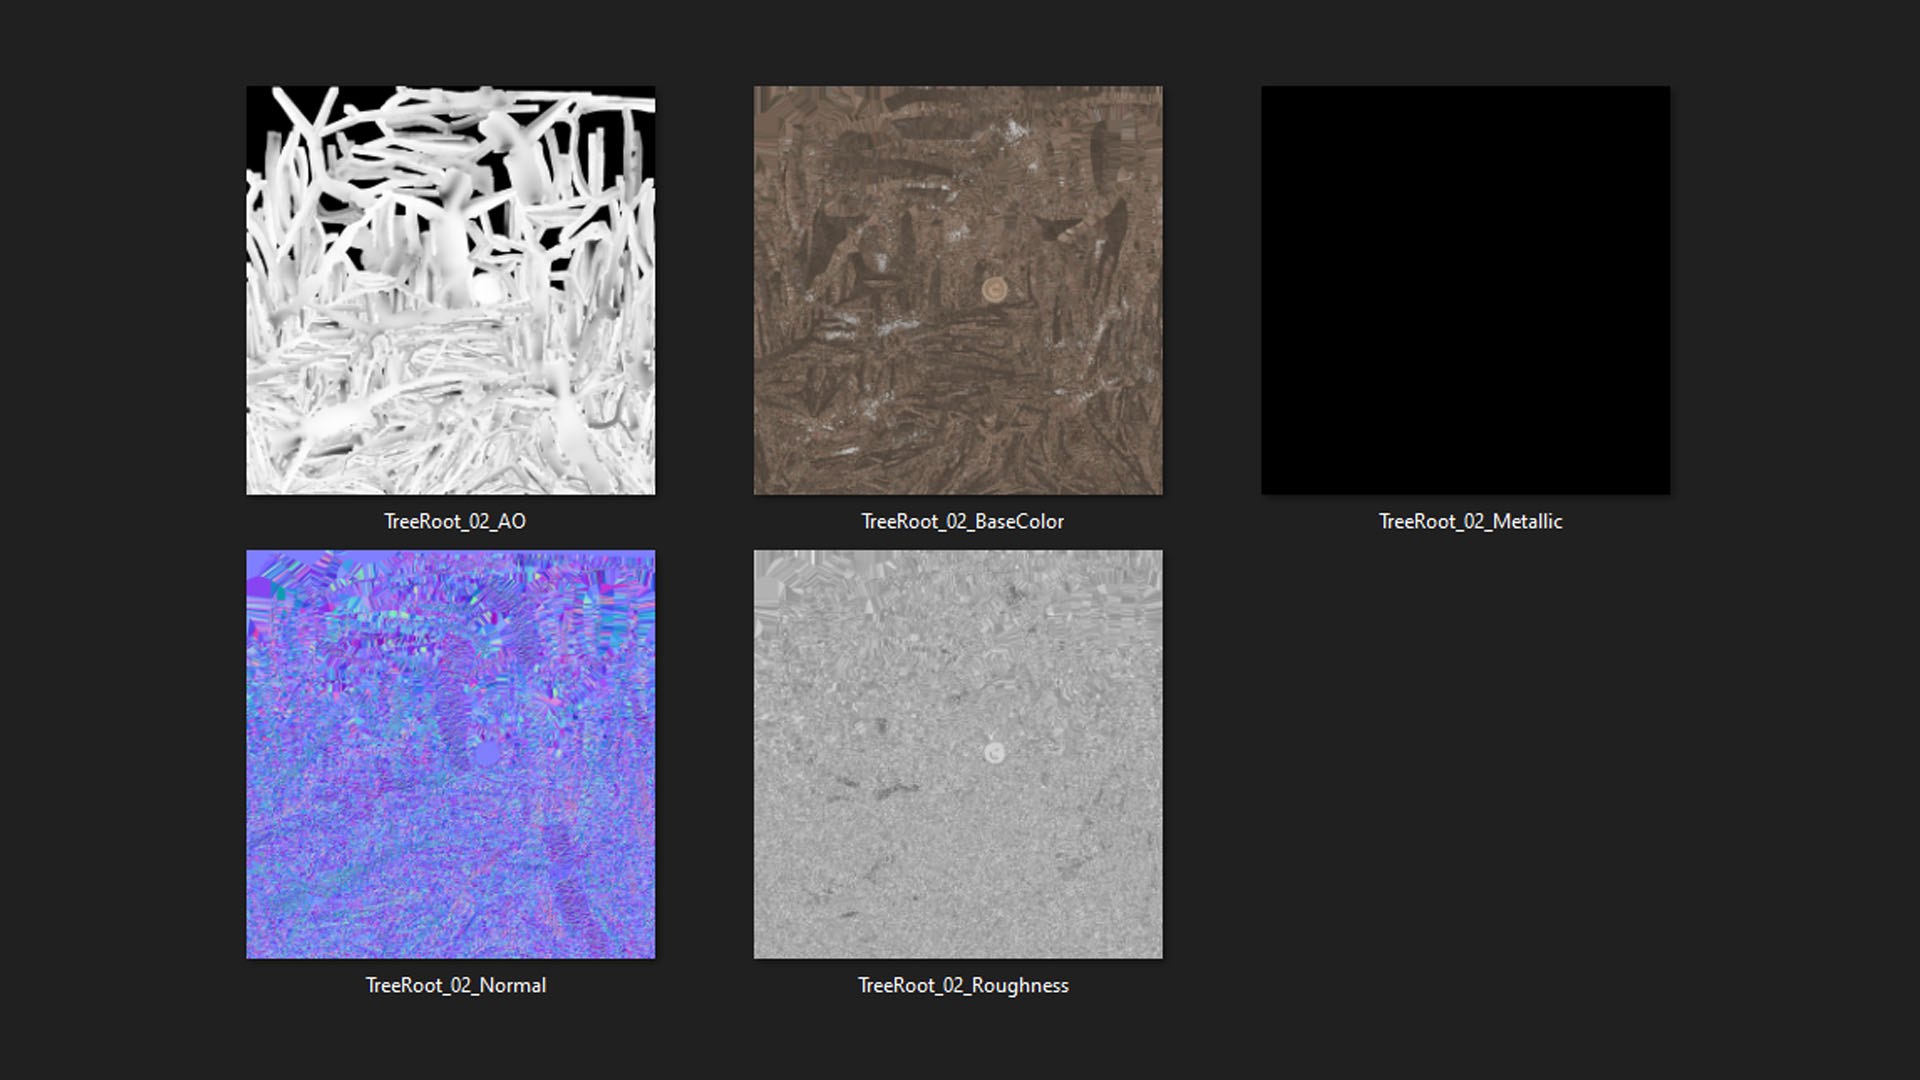Click empty area below the Roughness label
The width and height of the screenshot is (1920, 1080).
point(962,1040)
